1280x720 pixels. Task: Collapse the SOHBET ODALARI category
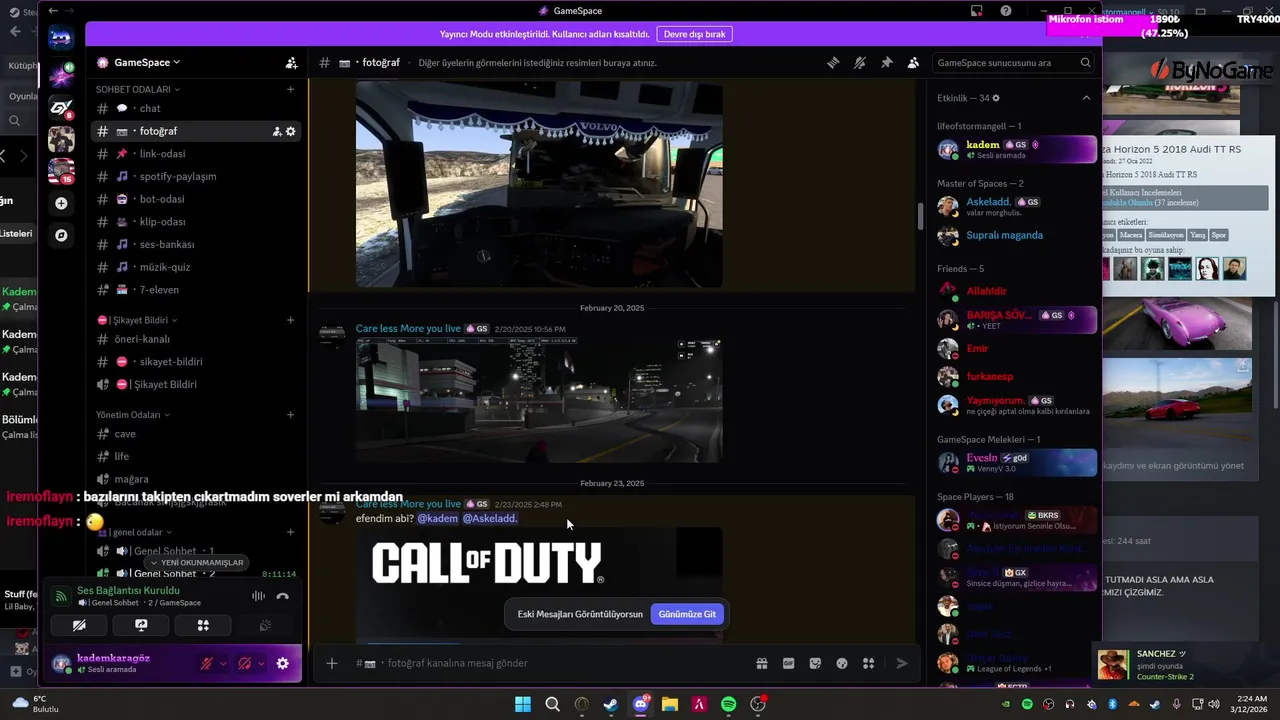coord(137,89)
